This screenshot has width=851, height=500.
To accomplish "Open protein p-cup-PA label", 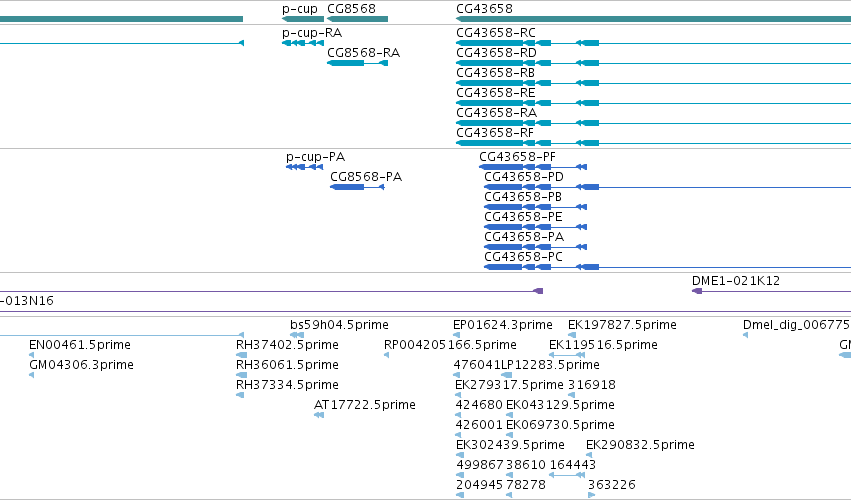I will (x=315, y=157).
